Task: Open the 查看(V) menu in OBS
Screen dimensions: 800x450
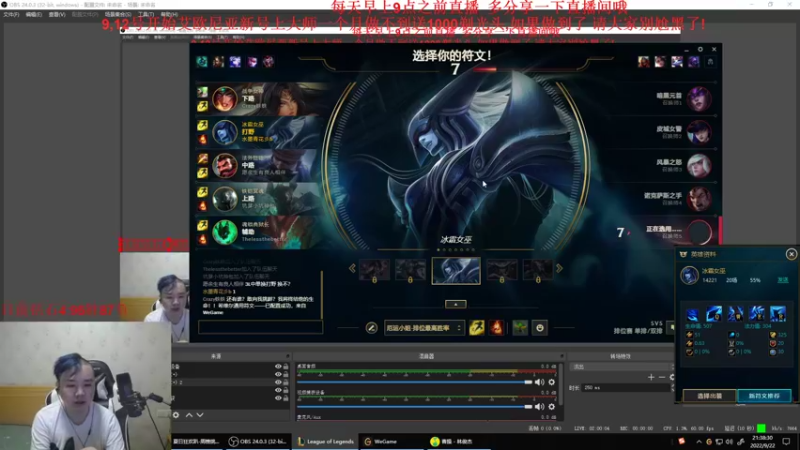Action: 57,14
